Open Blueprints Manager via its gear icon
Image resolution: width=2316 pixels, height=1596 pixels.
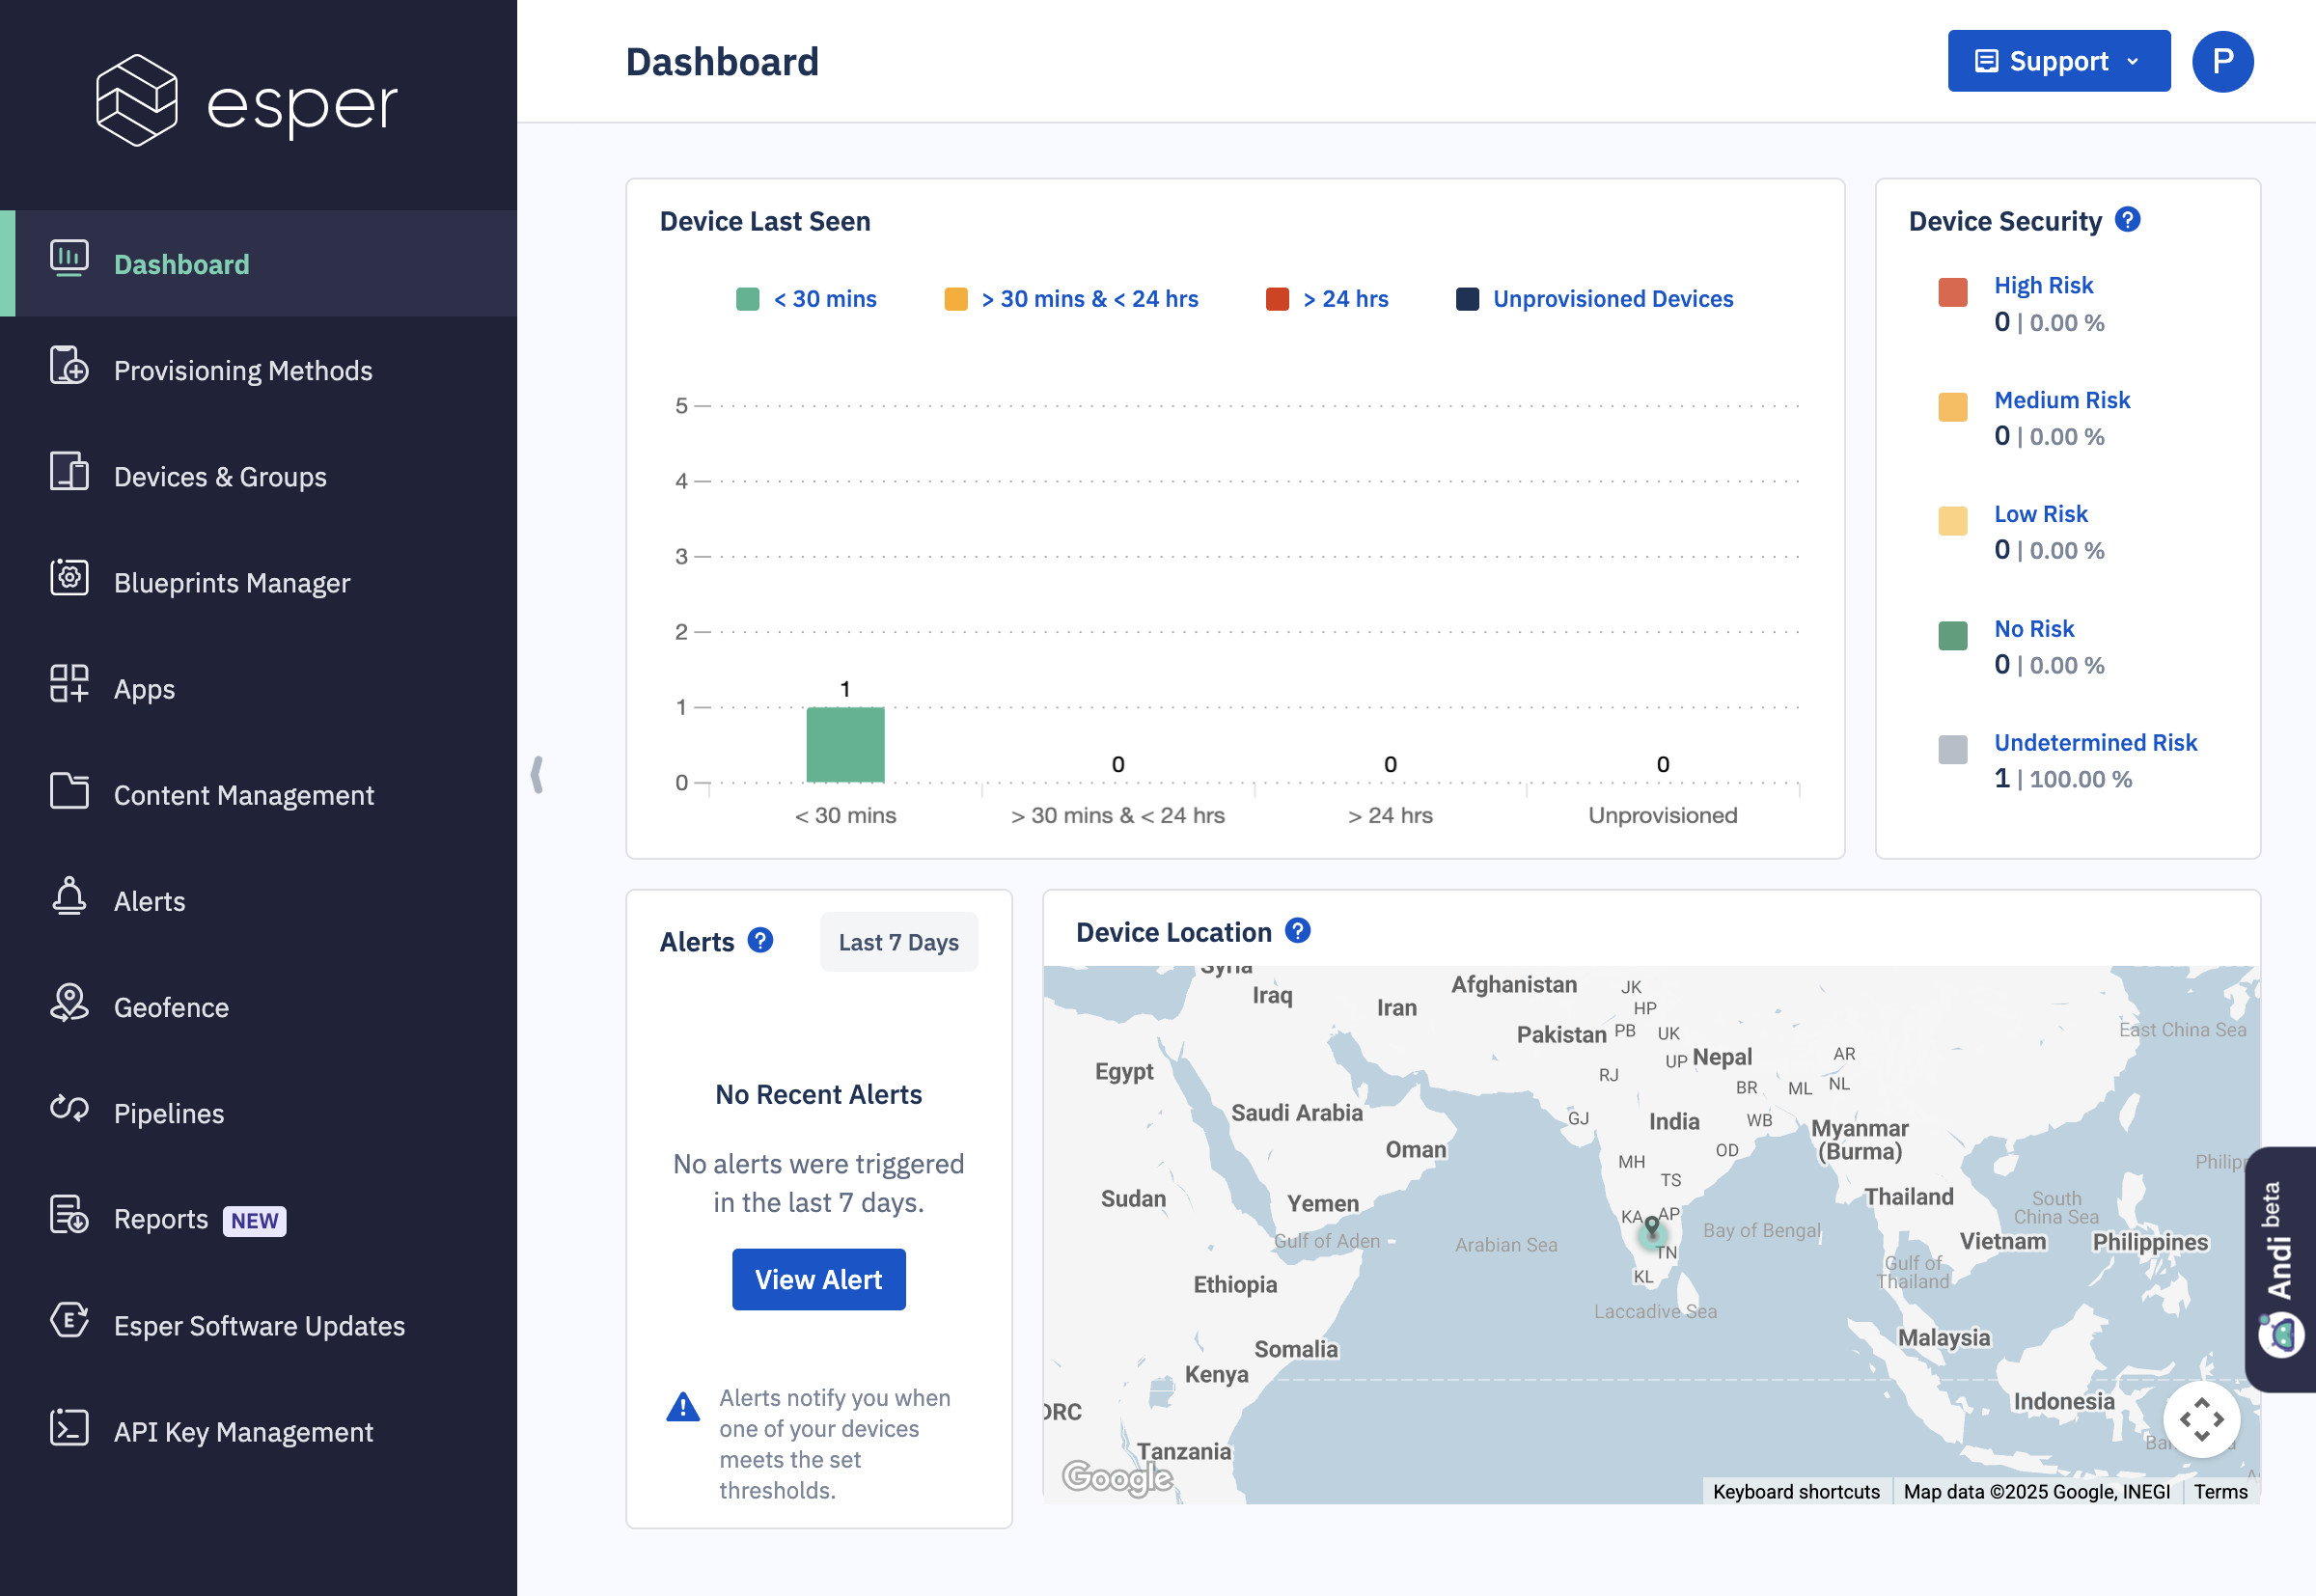(x=69, y=579)
